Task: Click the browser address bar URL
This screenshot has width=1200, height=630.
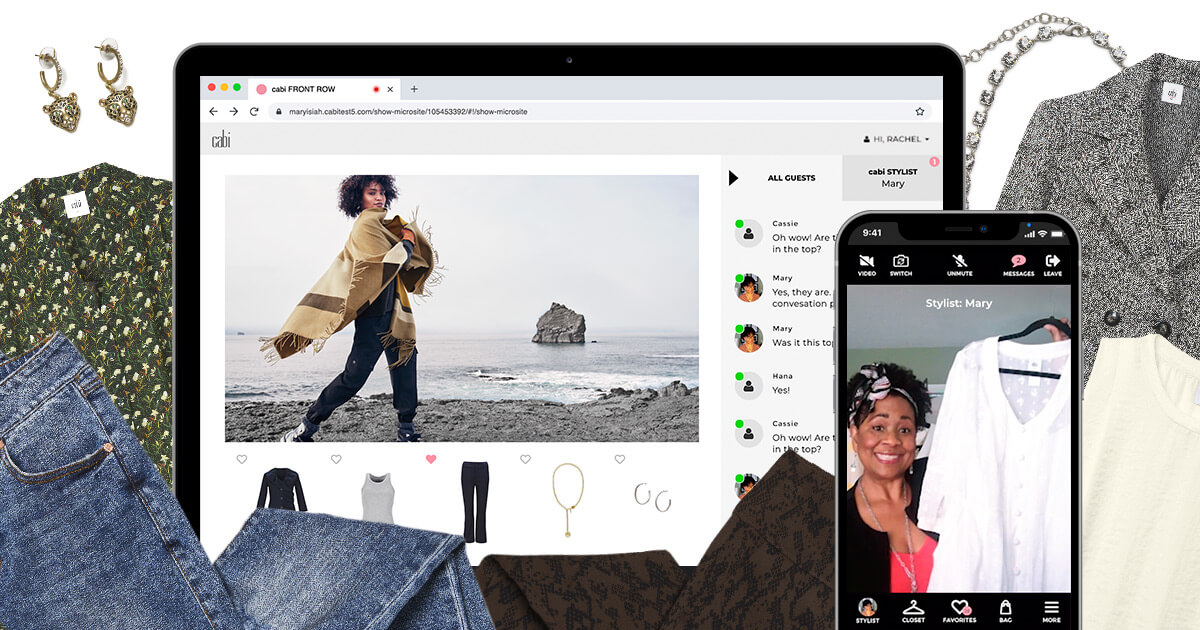Action: point(408,112)
